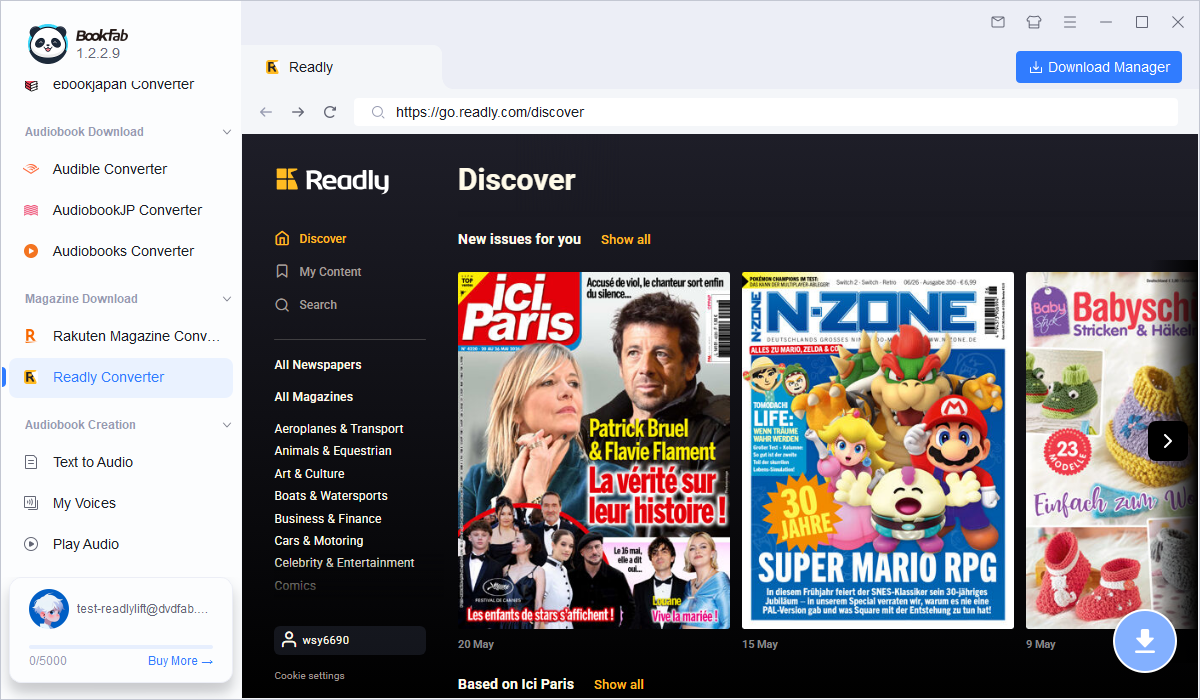Click the Text to Audio document icon

[31, 462]
